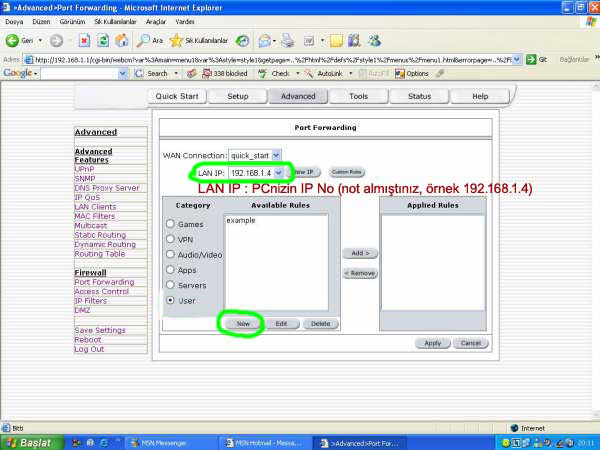600x450 pixels.
Task: Expand Google search box dropdown
Action: (x=122, y=73)
